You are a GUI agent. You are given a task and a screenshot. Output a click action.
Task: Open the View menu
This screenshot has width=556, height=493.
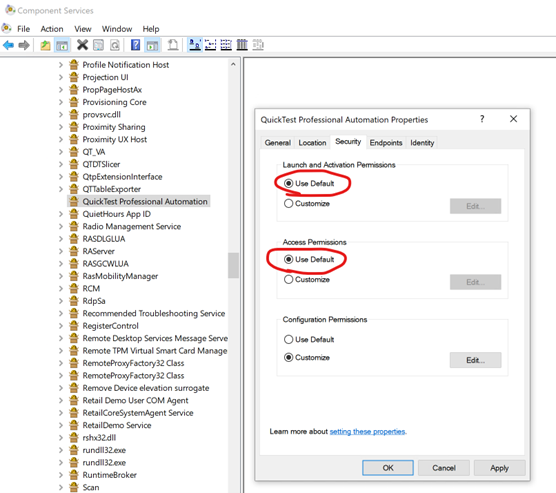(83, 29)
